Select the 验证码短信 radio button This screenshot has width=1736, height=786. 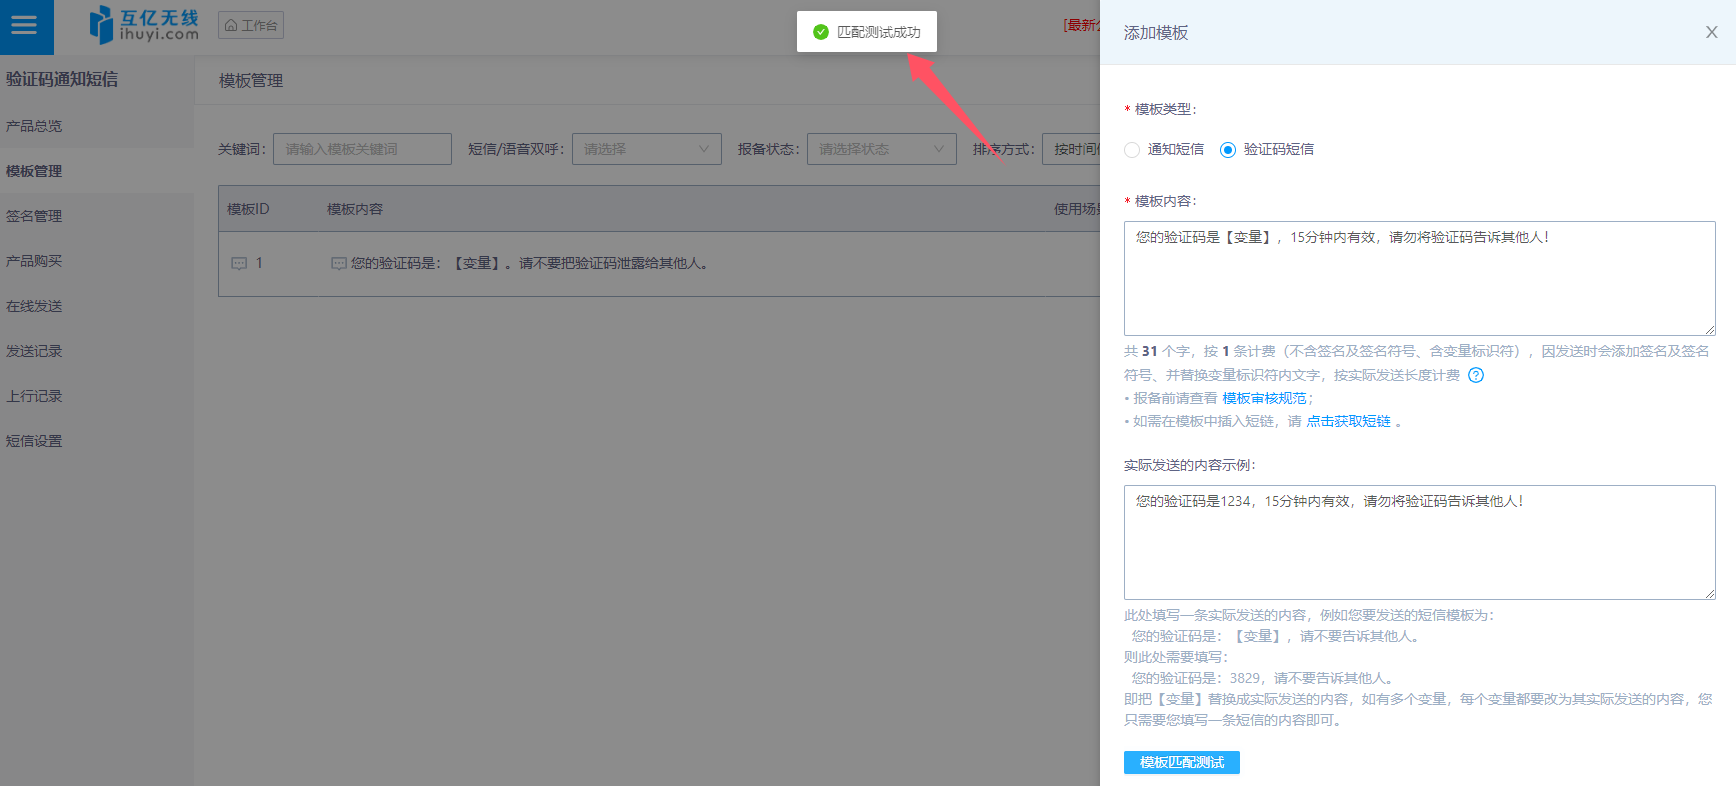1228,150
